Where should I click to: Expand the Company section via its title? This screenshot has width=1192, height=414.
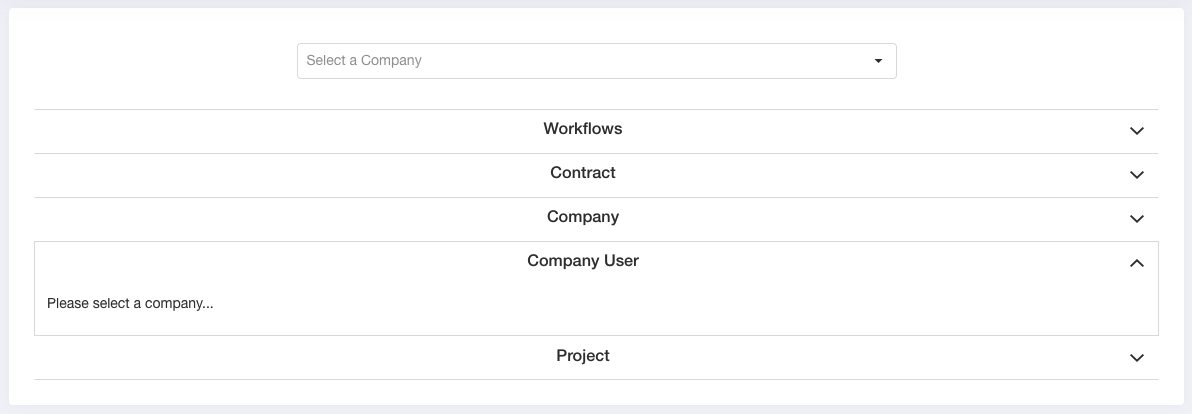point(582,217)
